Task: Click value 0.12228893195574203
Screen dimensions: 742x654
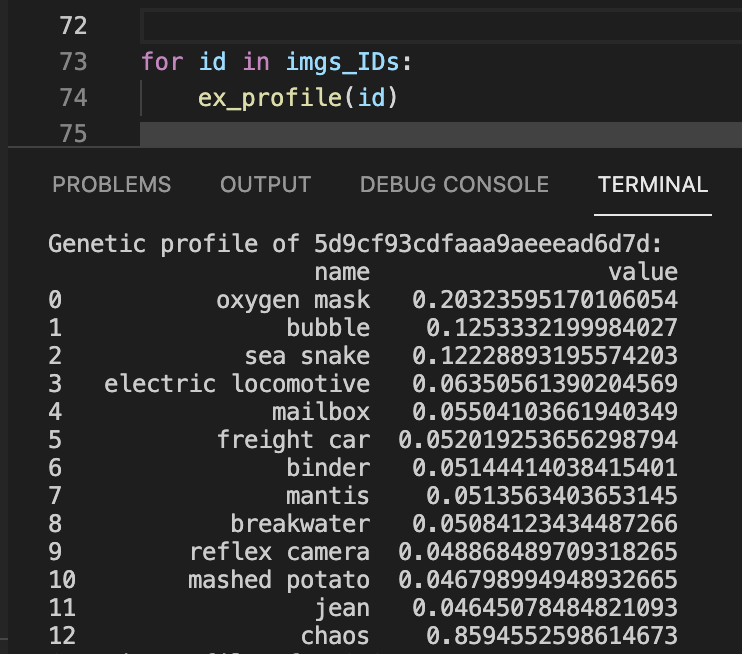Action: click(545, 356)
